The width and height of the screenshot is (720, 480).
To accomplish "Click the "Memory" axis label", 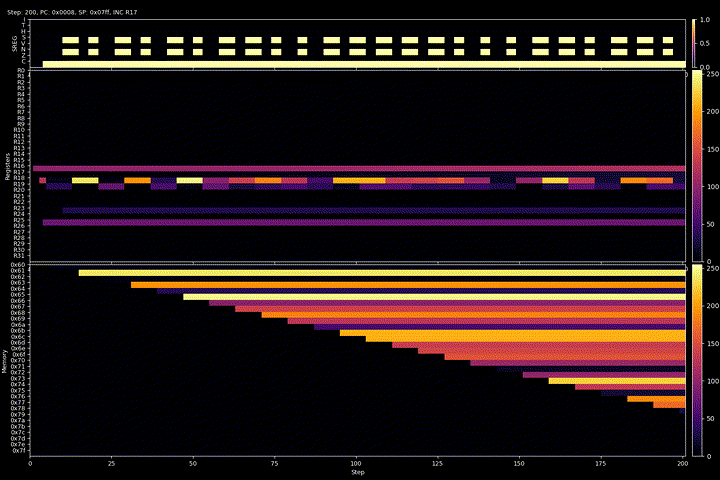I will click(4, 361).
